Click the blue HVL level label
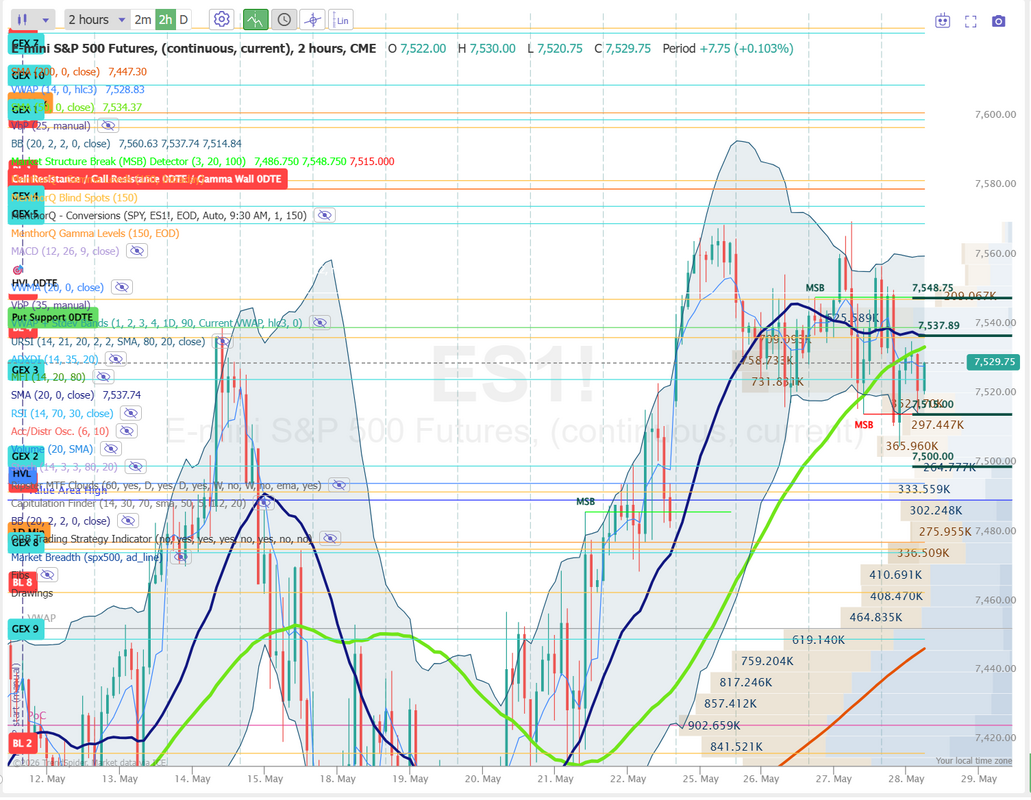The width and height of the screenshot is (1031, 800). point(22,473)
